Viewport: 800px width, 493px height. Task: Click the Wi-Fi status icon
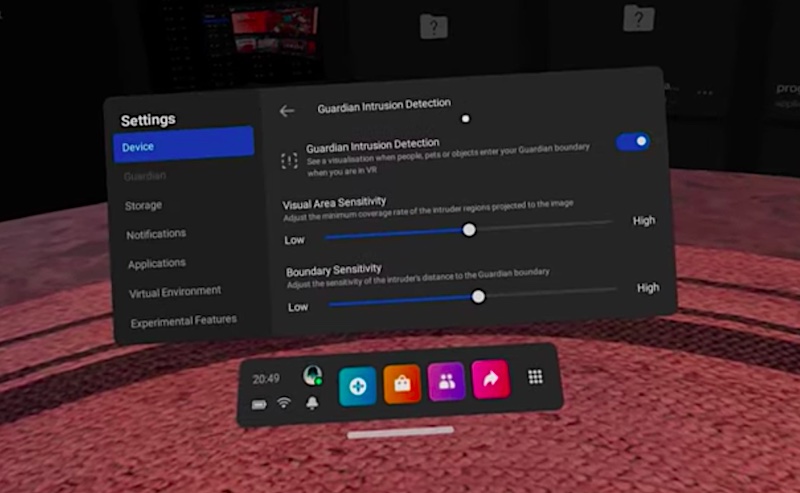click(x=284, y=403)
